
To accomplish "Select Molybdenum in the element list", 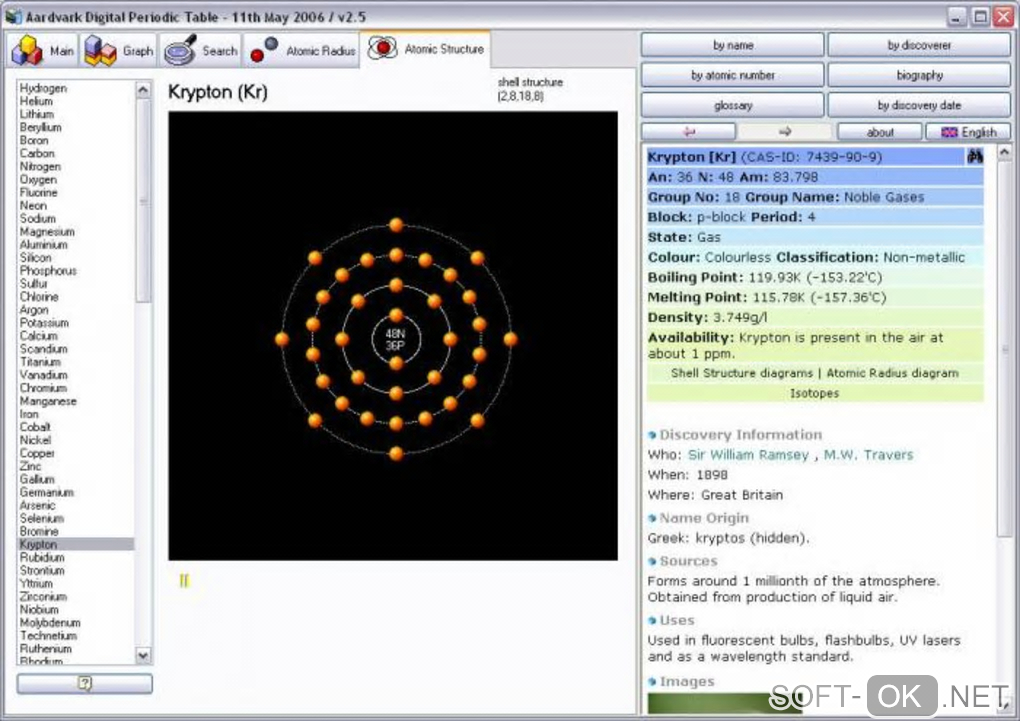I will pyautogui.click(x=75, y=622).
